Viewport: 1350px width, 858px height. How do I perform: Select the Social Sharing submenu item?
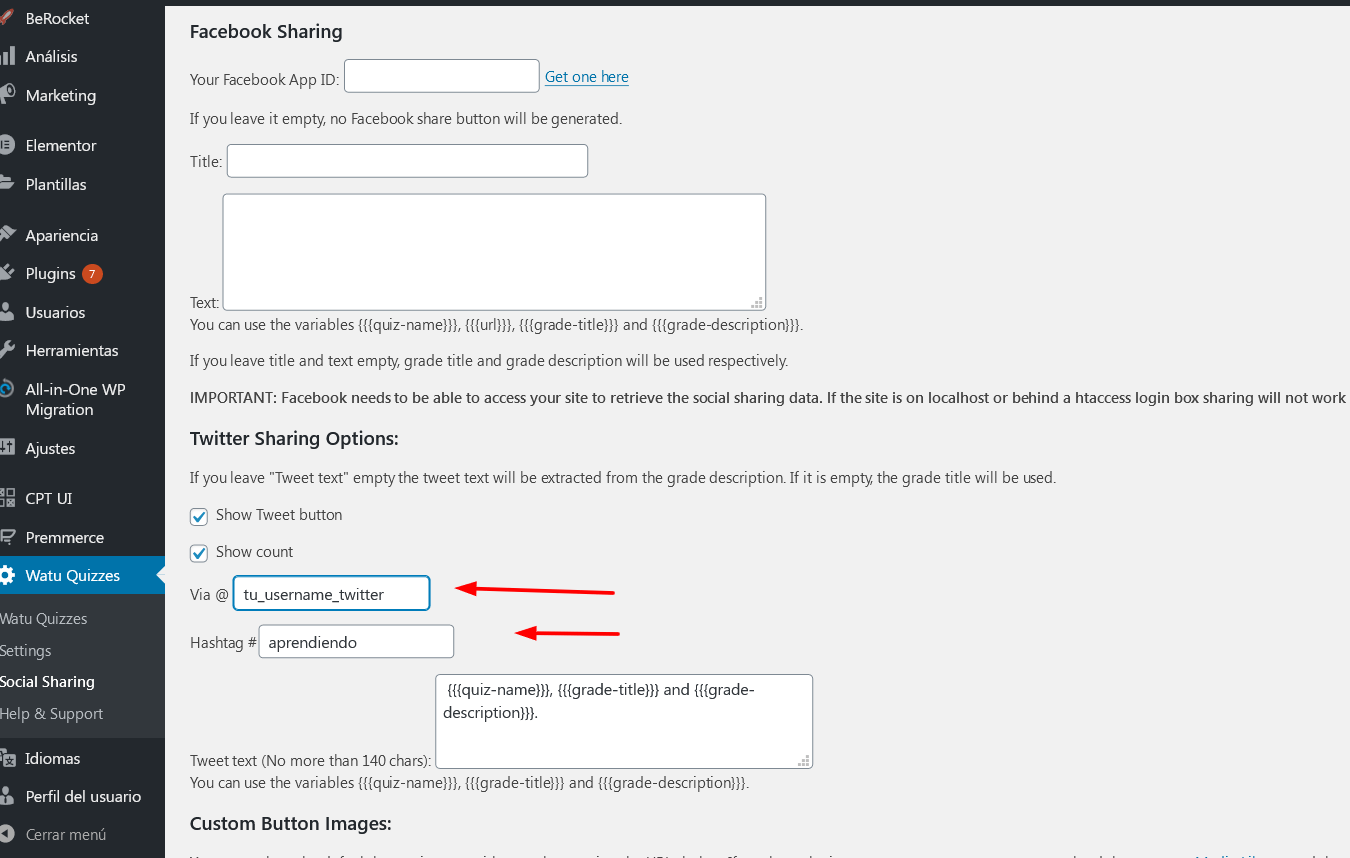tap(48, 682)
